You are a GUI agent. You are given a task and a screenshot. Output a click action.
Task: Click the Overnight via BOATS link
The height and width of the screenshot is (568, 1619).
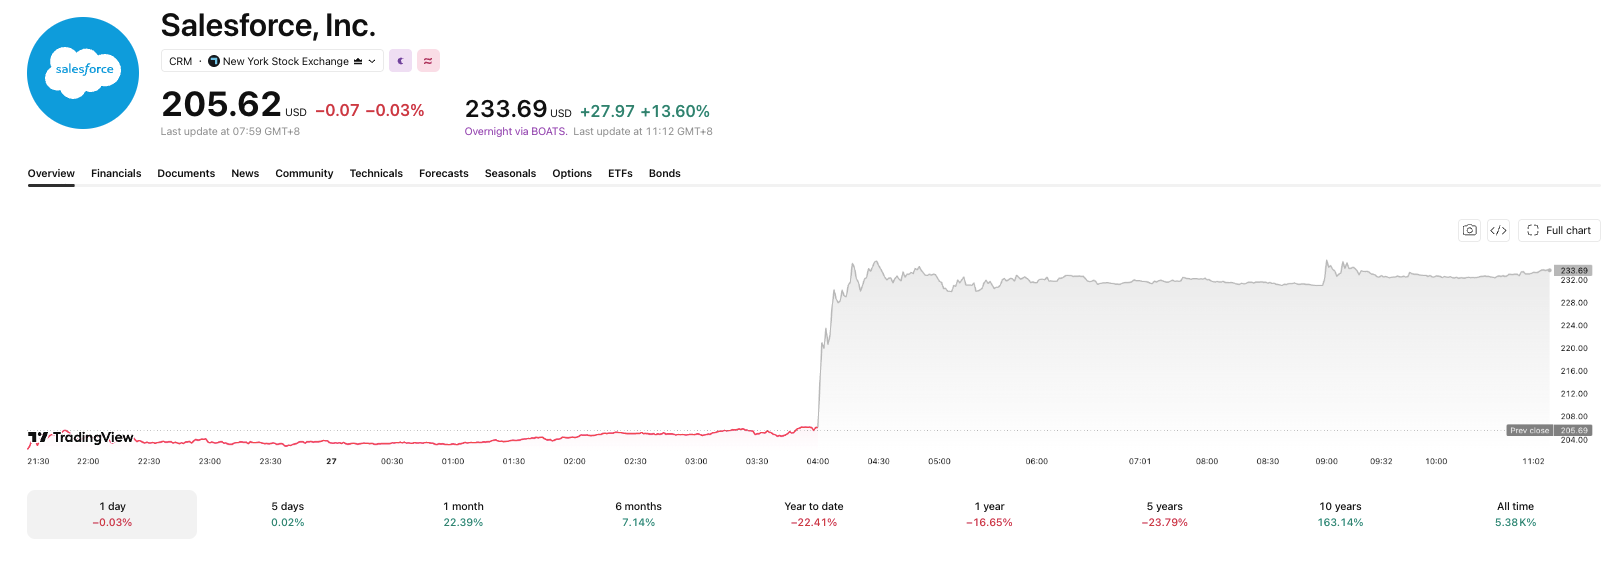tap(516, 131)
